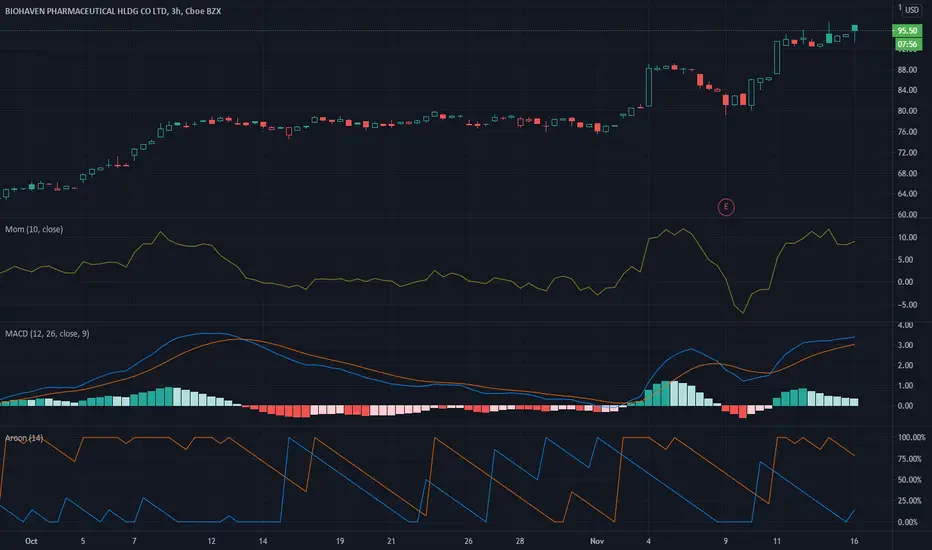Click the 75.00% Aroon scale value
Screen dimensions: 932x550
(x=909, y=459)
